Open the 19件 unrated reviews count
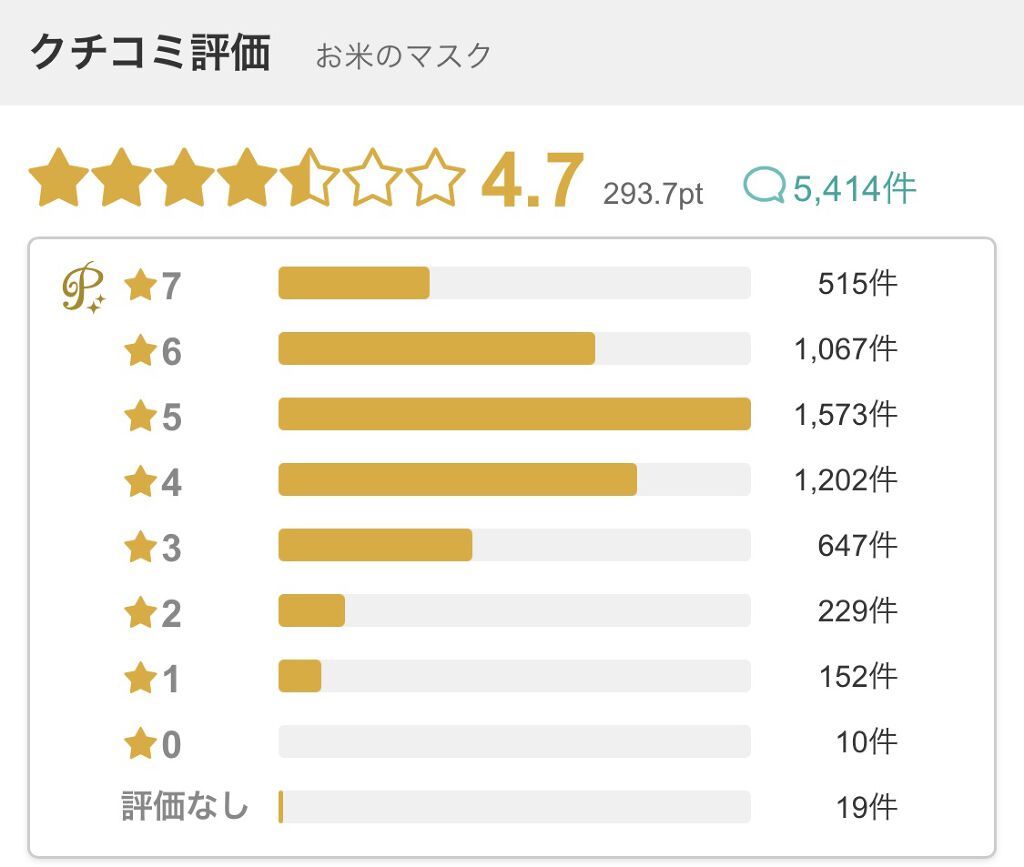Viewport: 1024px width, 867px height. pos(866,807)
